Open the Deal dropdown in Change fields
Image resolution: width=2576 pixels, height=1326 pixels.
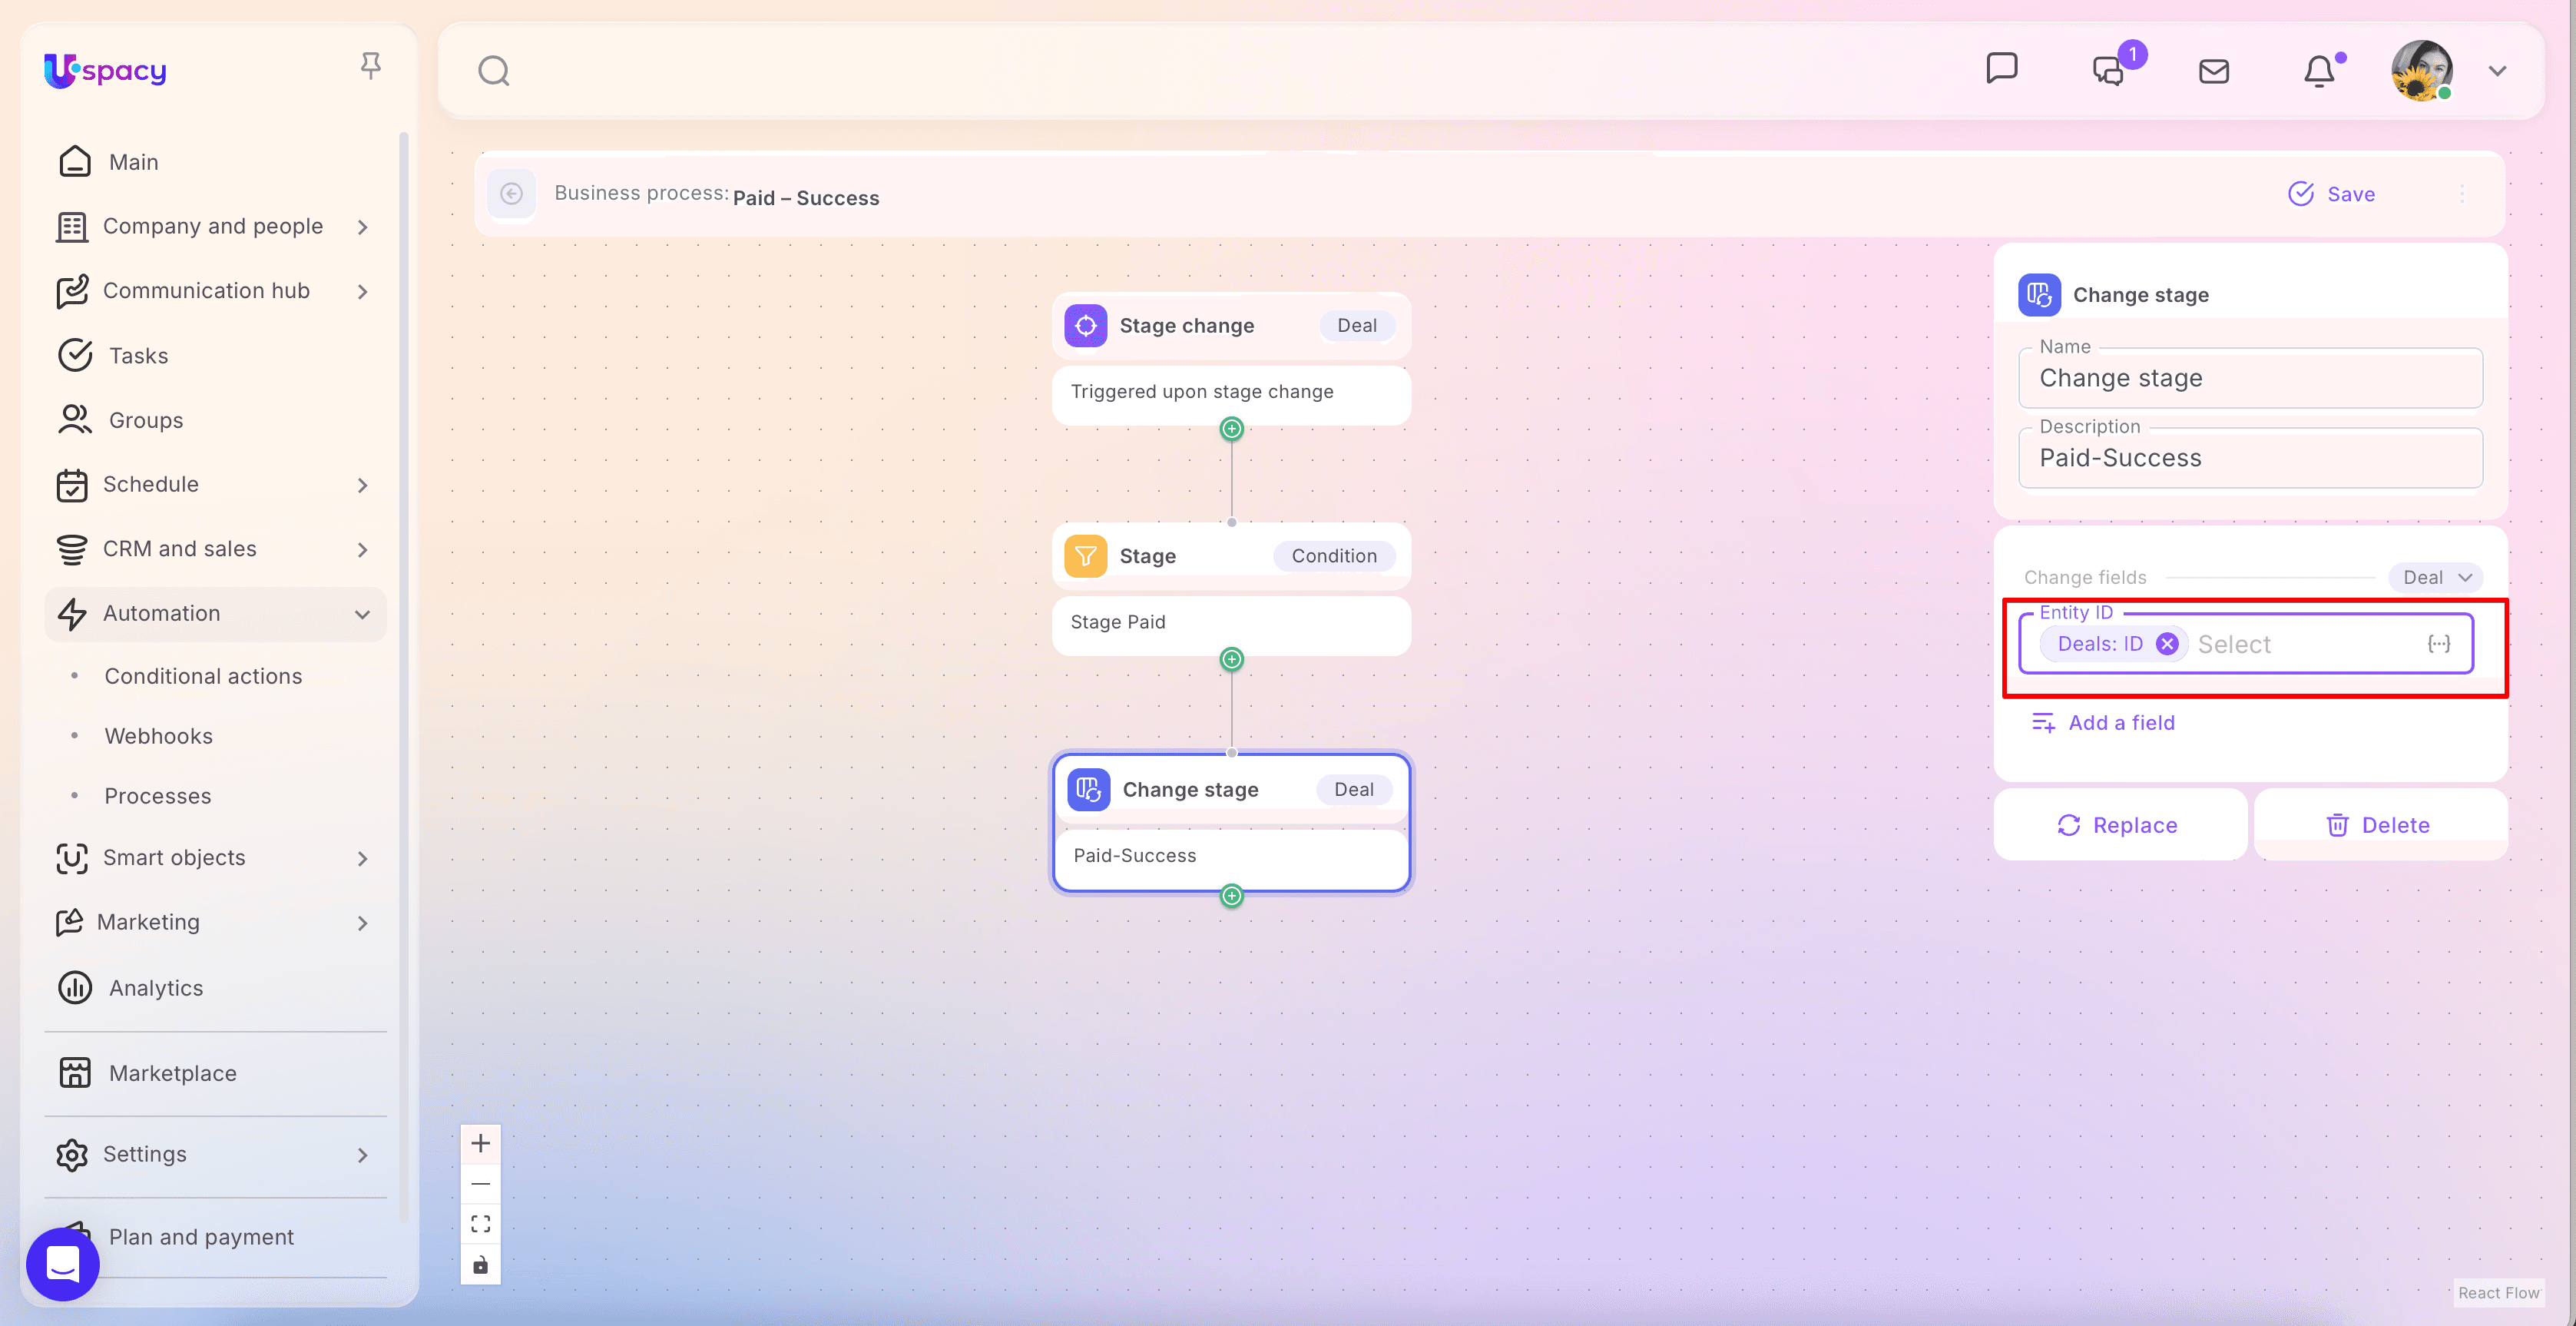click(2436, 577)
